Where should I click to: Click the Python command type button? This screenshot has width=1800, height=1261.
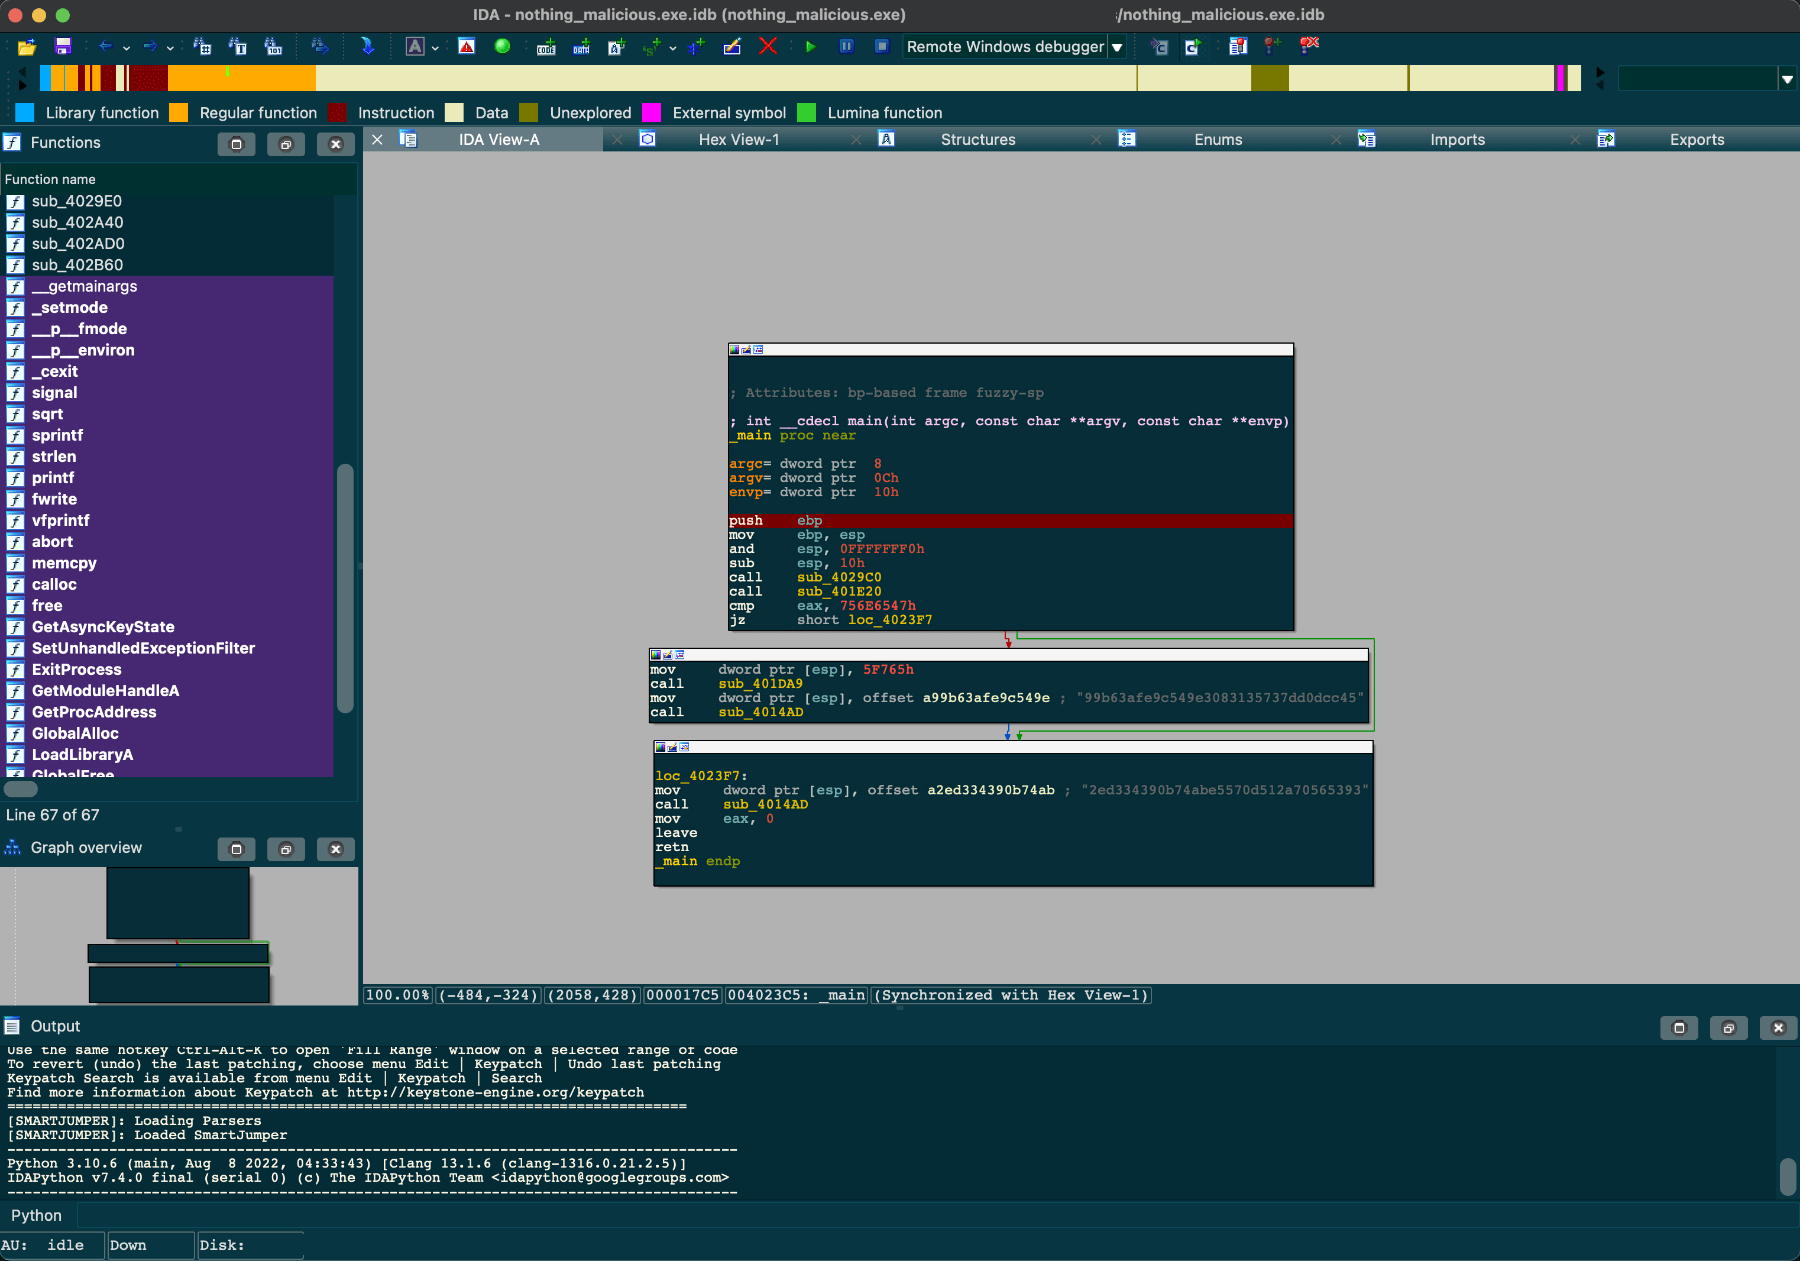point(36,1216)
